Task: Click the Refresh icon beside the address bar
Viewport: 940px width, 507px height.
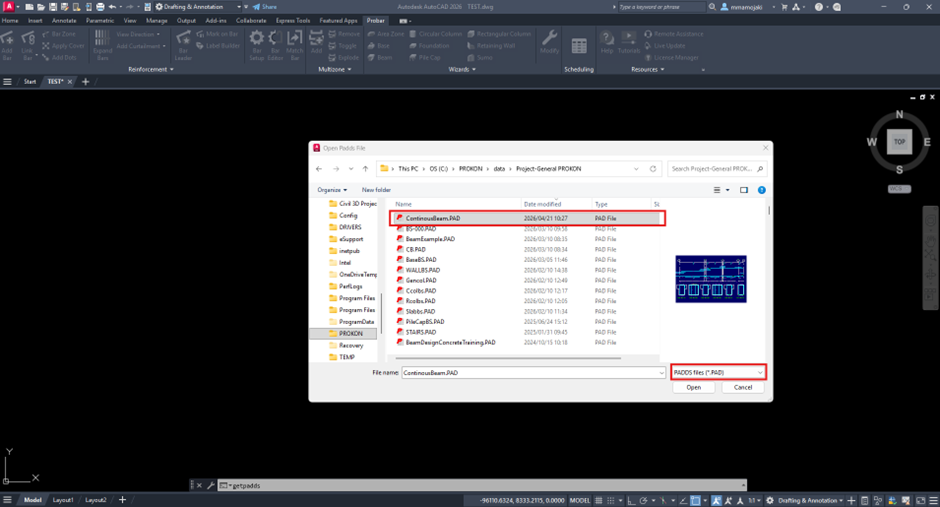Action: click(x=653, y=169)
